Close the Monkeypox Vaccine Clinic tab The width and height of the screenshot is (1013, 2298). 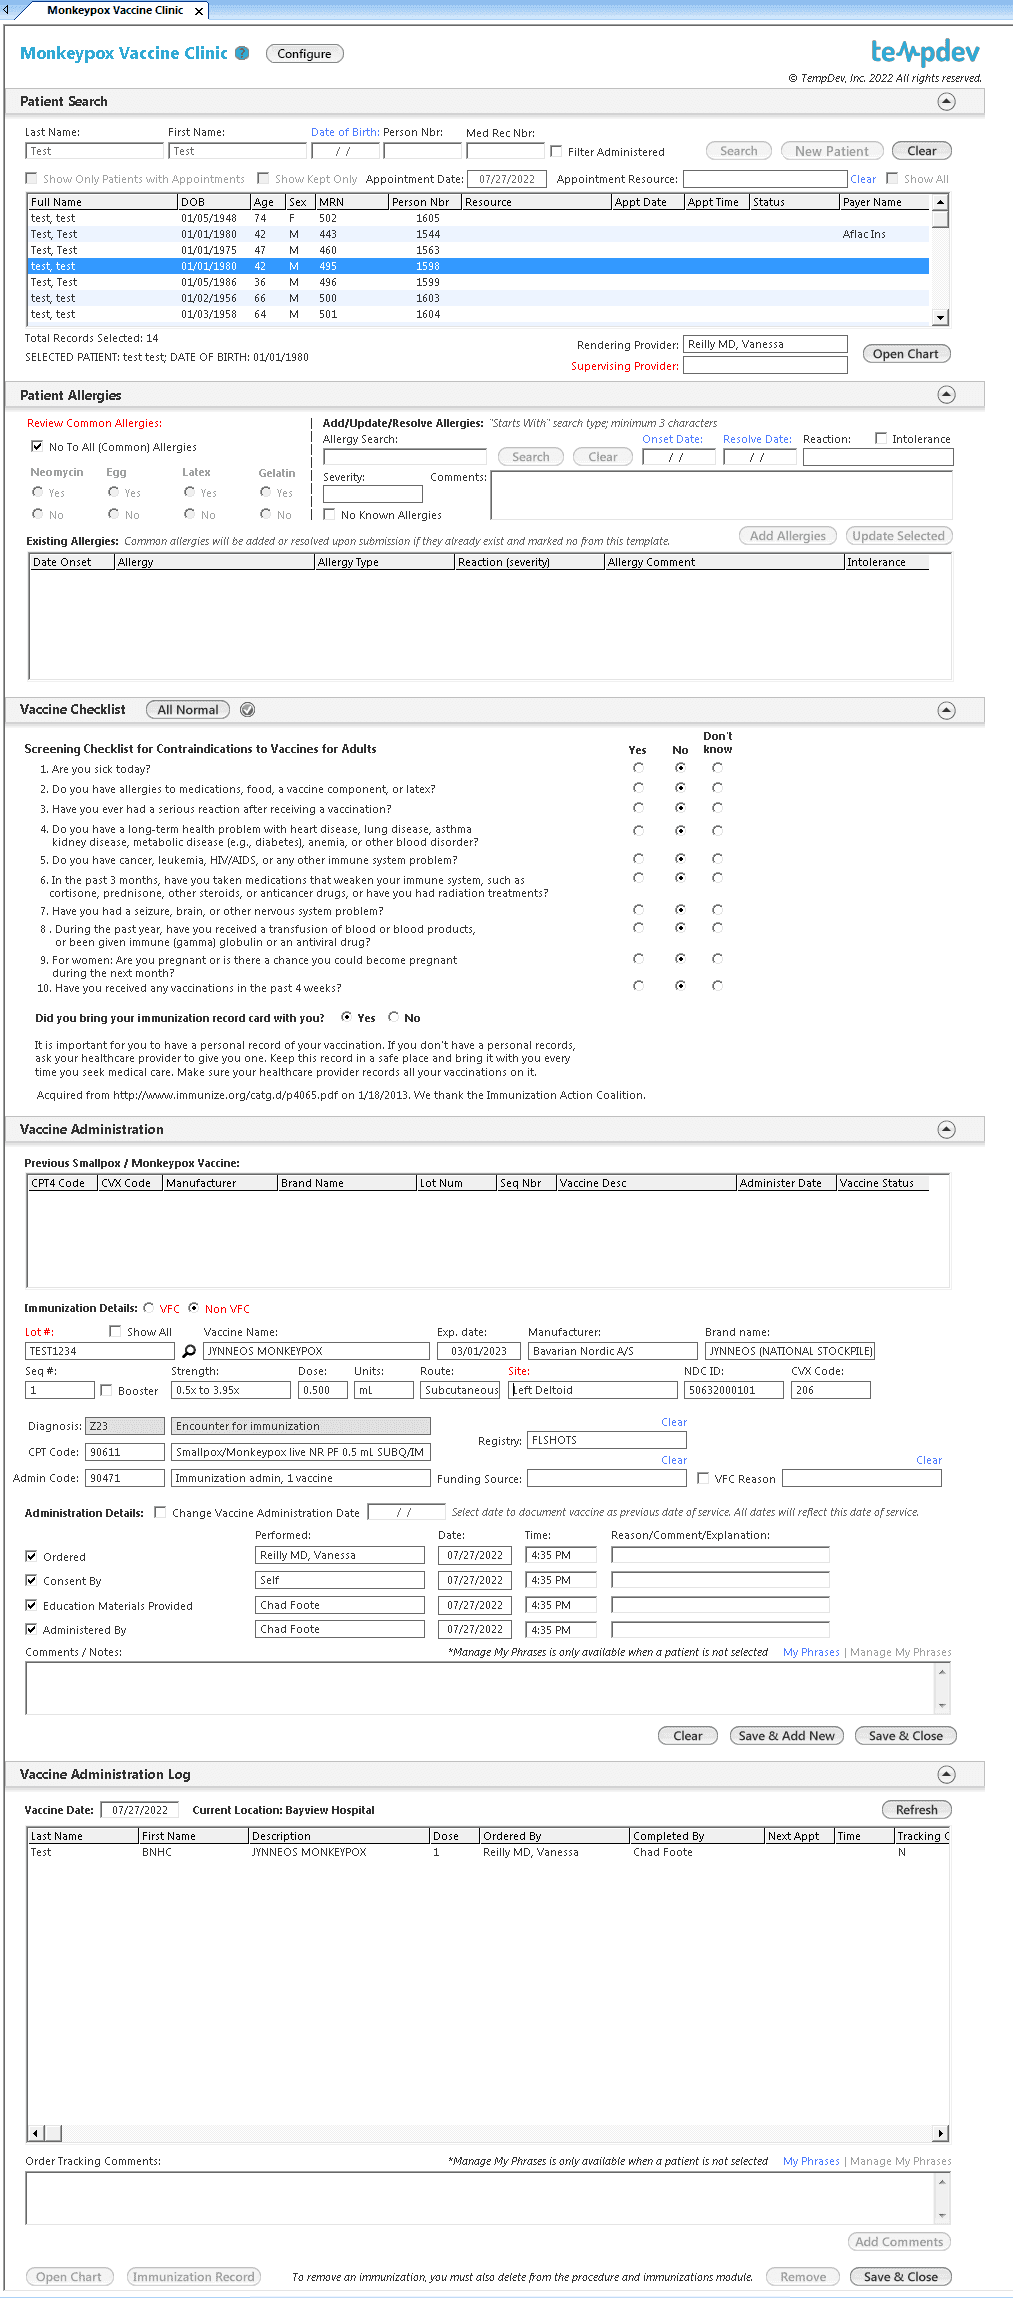pos(199,11)
